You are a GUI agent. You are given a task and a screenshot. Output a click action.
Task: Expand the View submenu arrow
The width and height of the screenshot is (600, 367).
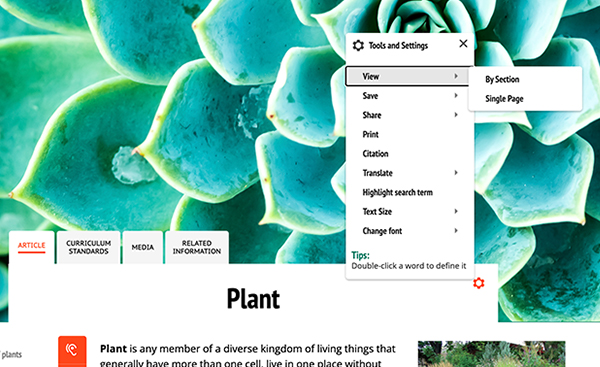coord(456,76)
